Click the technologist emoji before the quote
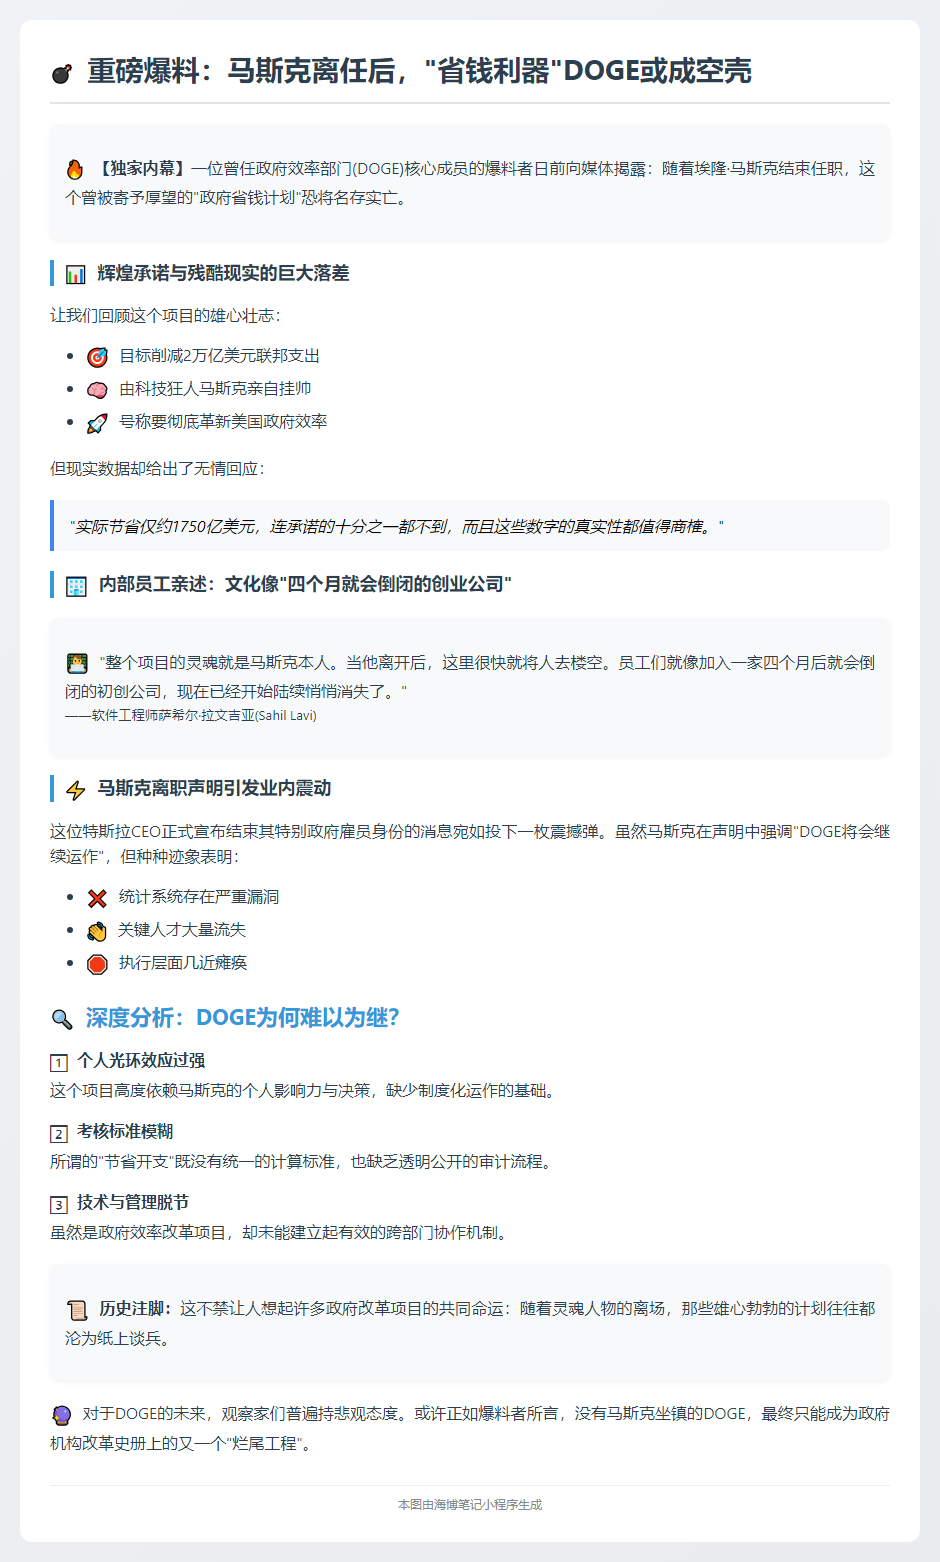 pos(77,663)
